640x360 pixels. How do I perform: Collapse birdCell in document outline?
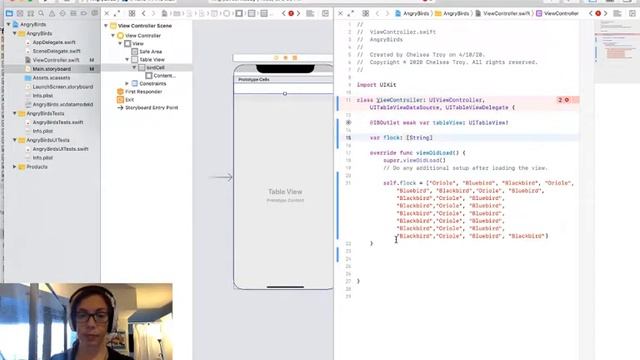click(x=134, y=67)
